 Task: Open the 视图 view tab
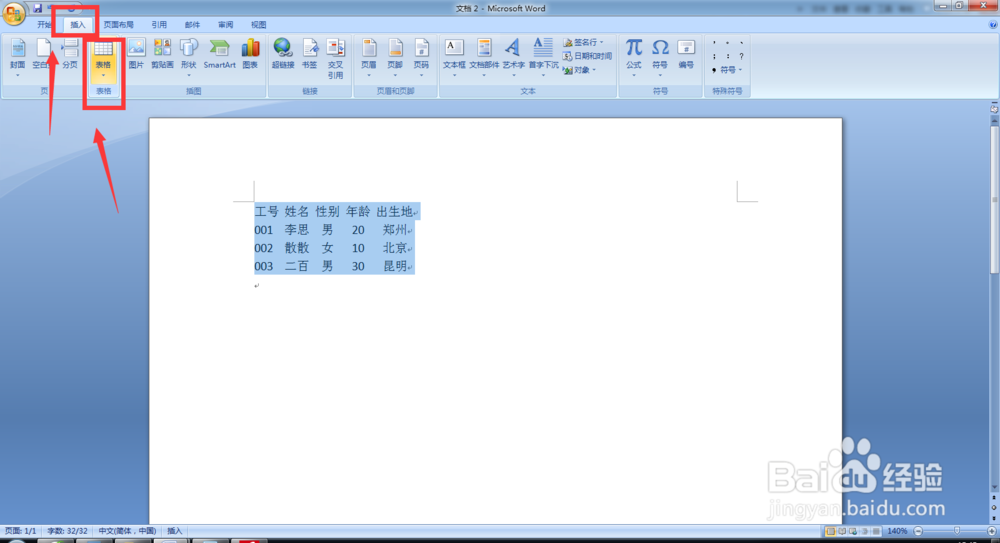pyautogui.click(x=258, y=25)
